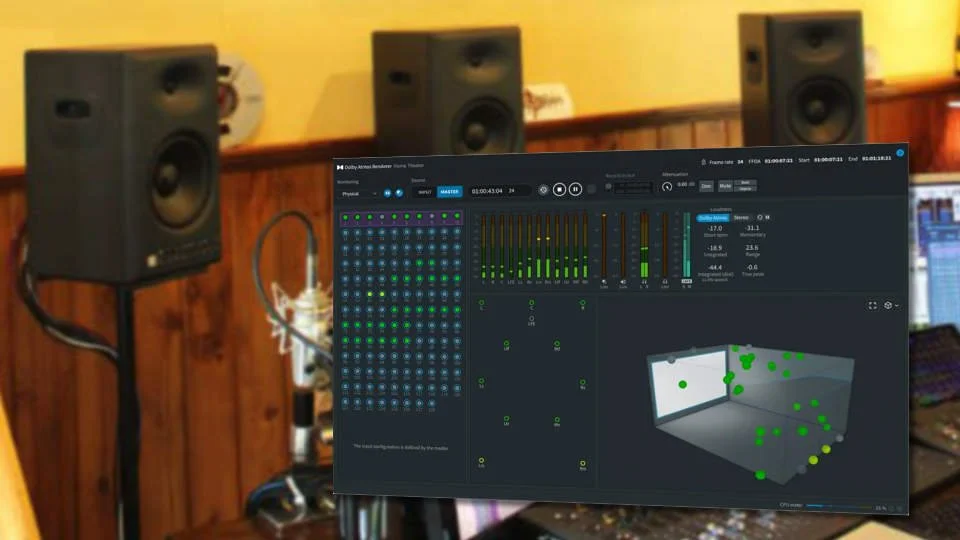Click the Pause transport button
Viewport: 960px width, 540px height.
pos(575,189)
